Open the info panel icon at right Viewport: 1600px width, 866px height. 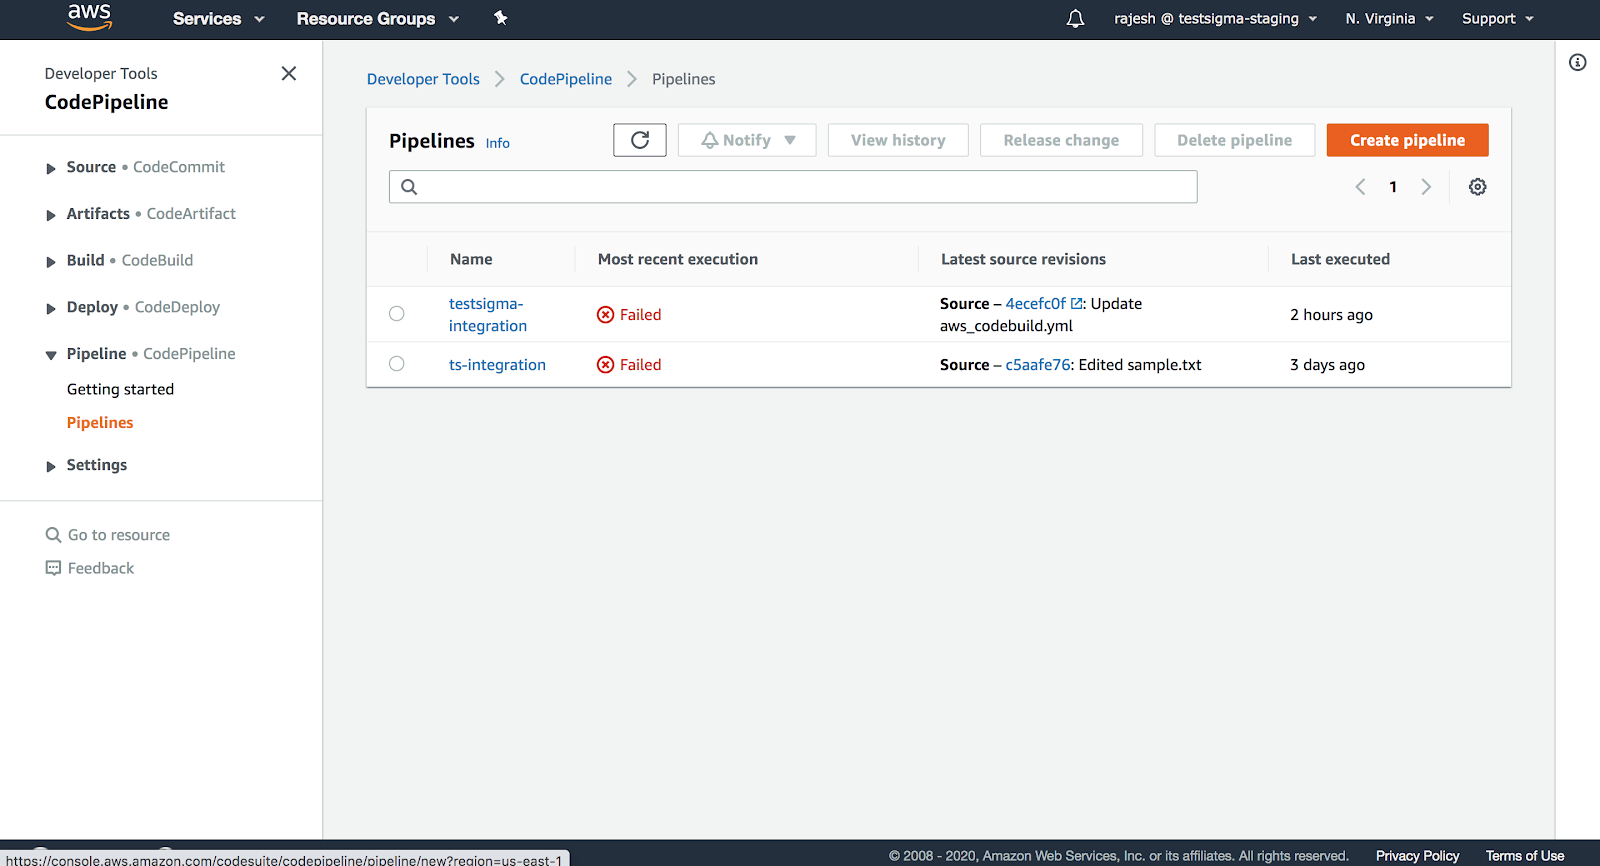(1577, 62)
